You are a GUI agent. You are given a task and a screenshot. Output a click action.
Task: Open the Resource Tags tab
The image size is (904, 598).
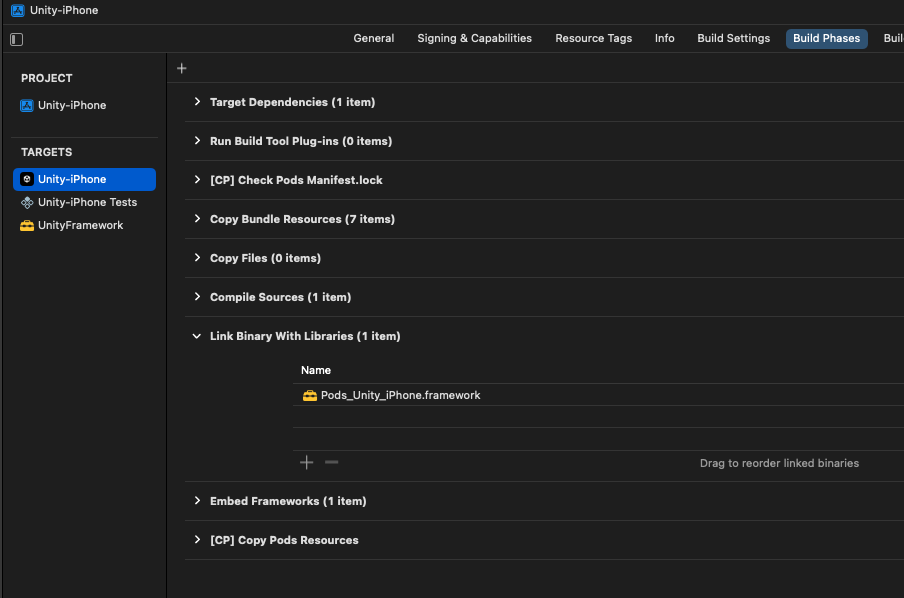tap(593, 39)
